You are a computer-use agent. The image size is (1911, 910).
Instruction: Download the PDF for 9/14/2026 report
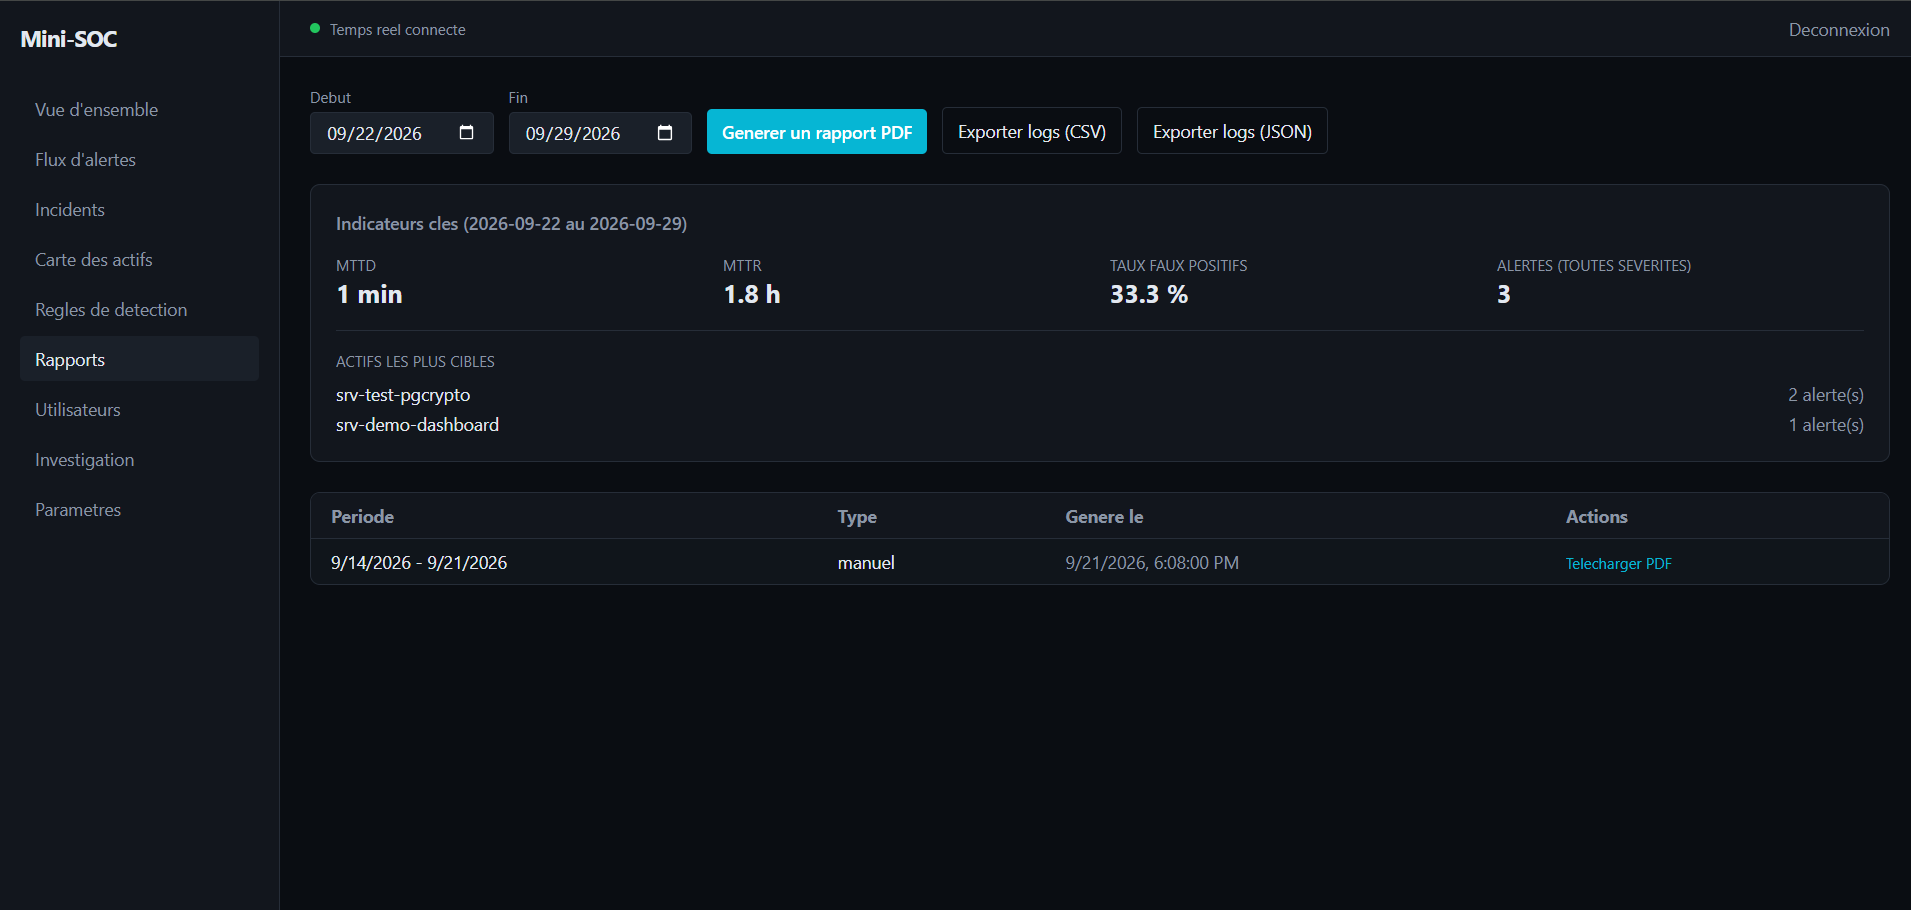pos(1618,564)
